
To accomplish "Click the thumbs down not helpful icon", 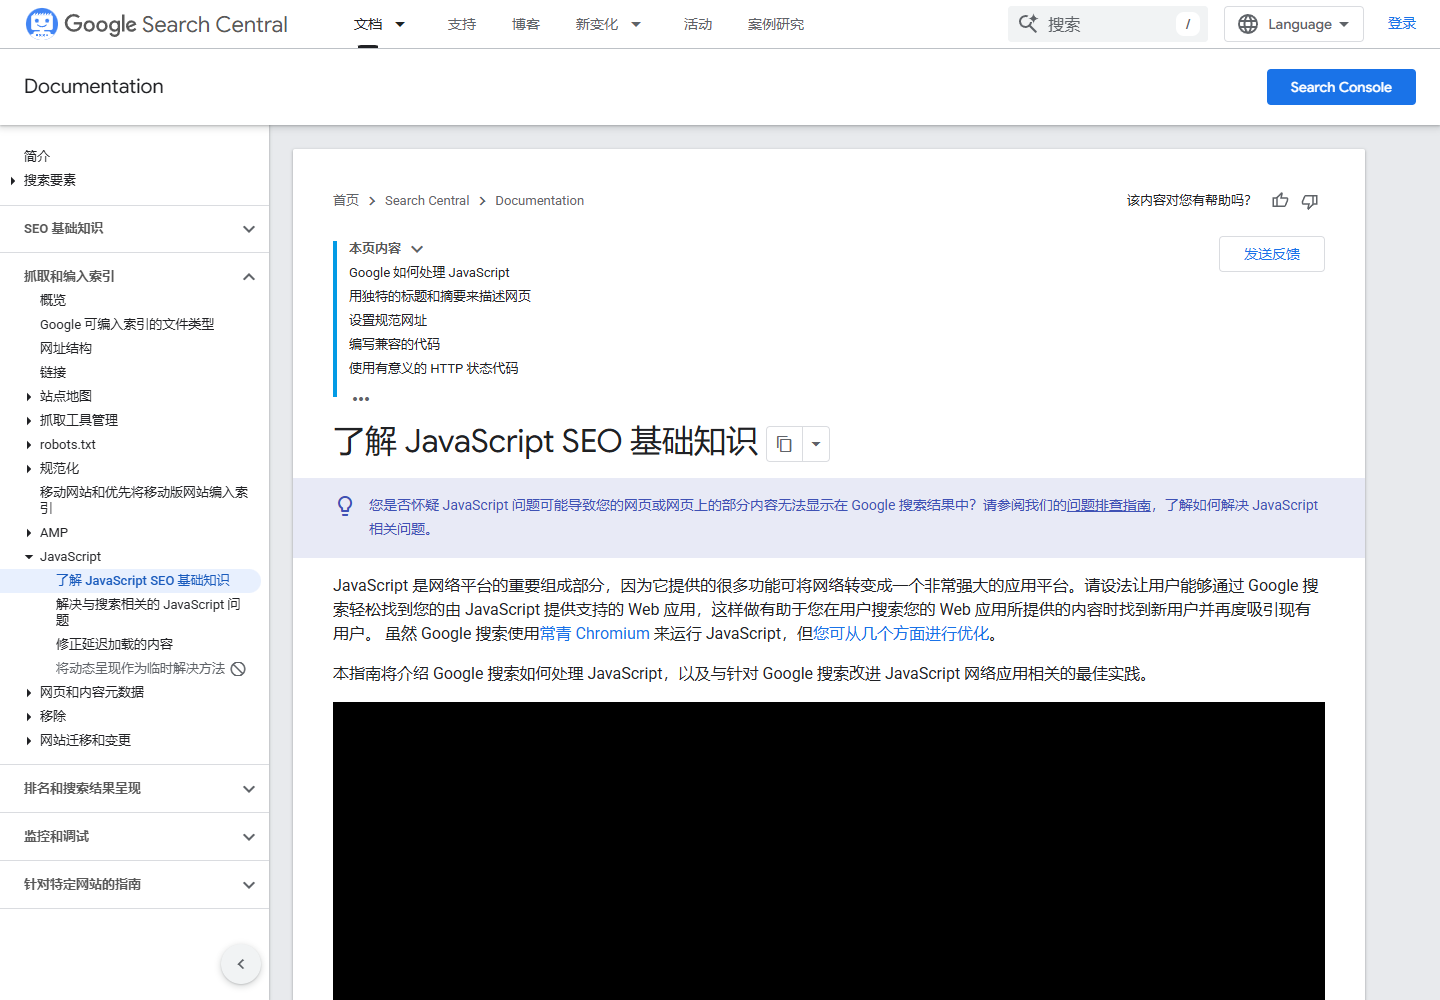I will click(x=1310, y=201).
